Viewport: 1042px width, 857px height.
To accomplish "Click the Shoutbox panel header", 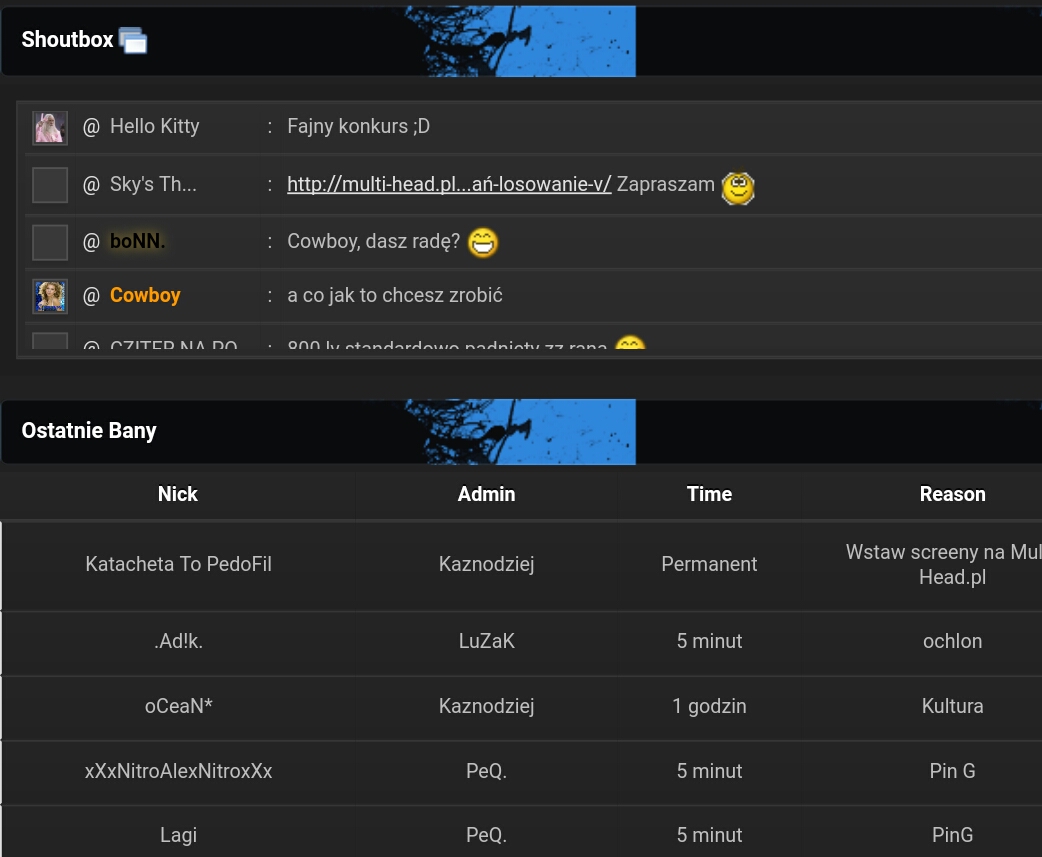I will tap(67, 40).
